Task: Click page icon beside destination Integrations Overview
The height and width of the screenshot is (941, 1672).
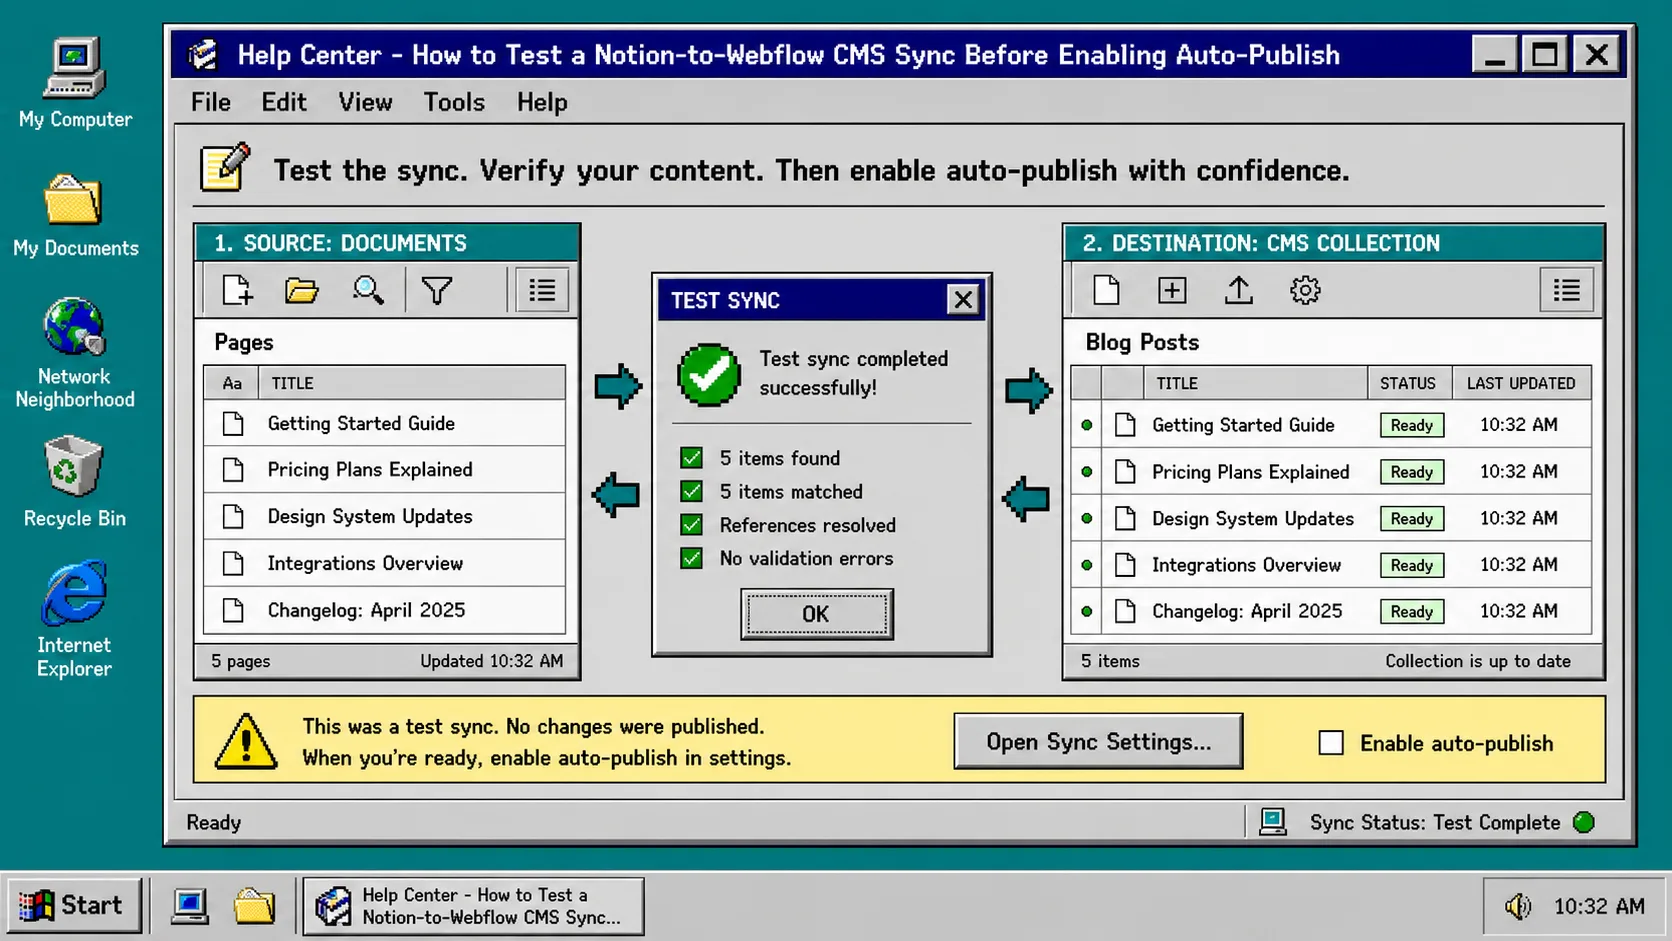Action: (1125, 565)
